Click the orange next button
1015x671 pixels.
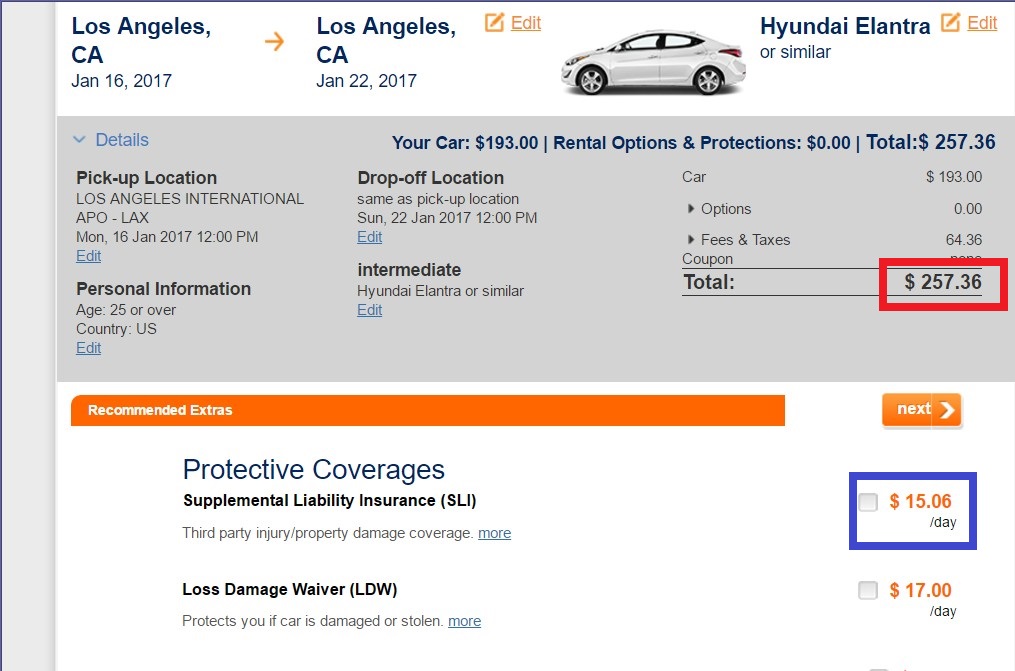[x=921, y=410]
